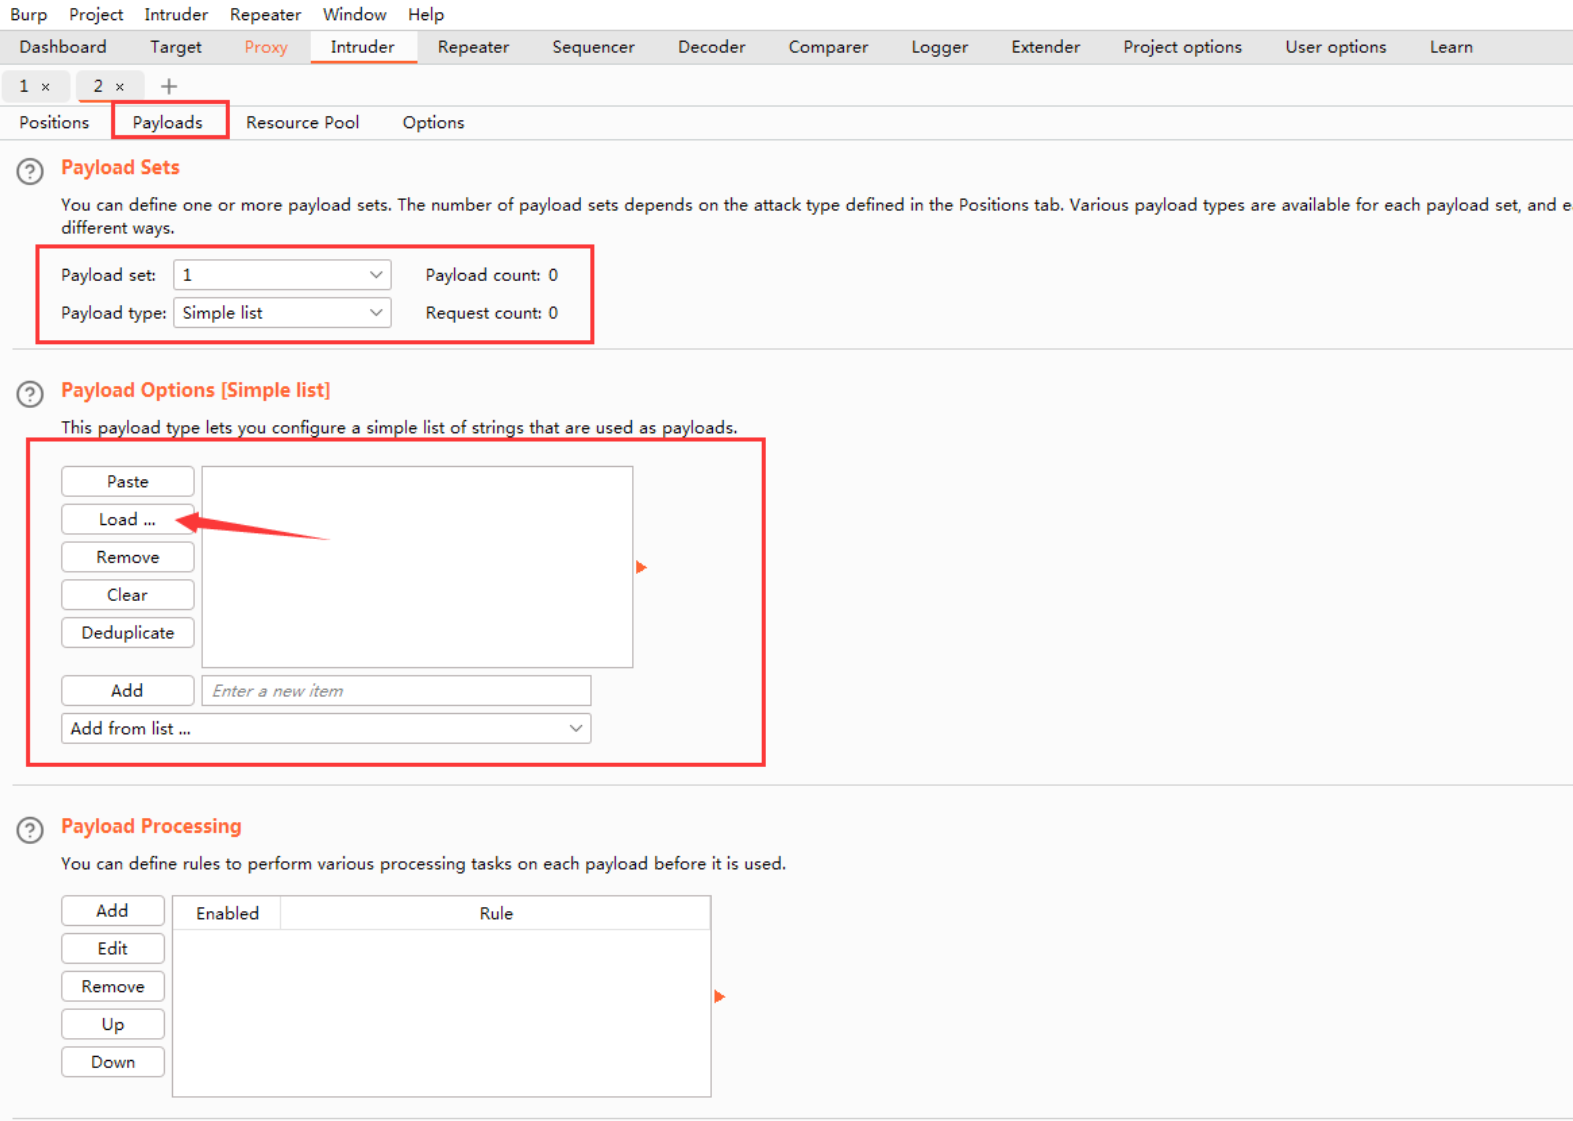The width and height of the screenshot is (1573, 1121).
Task: Open the Learn tab
Action: [1451, 47]
